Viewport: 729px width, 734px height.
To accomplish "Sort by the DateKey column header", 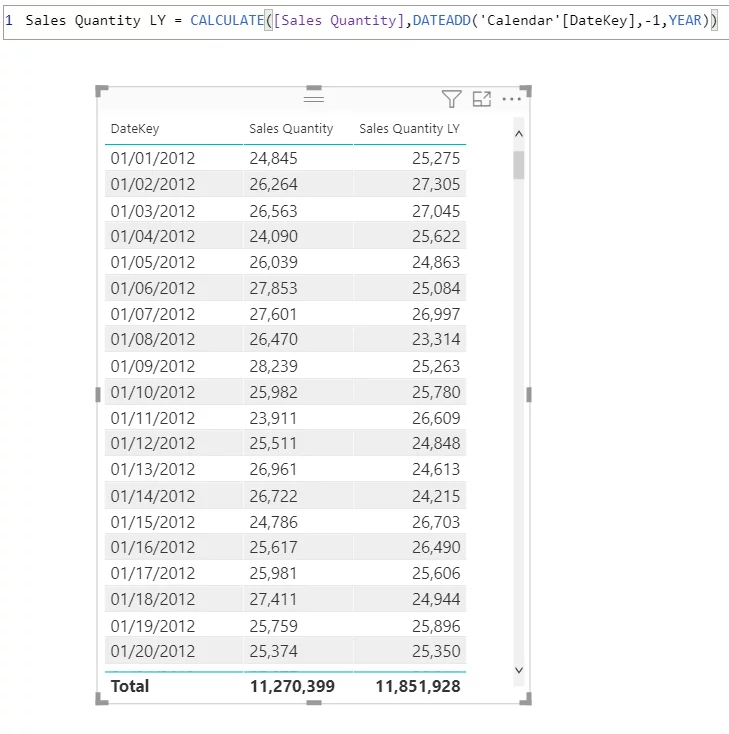I will click(135, 129).
